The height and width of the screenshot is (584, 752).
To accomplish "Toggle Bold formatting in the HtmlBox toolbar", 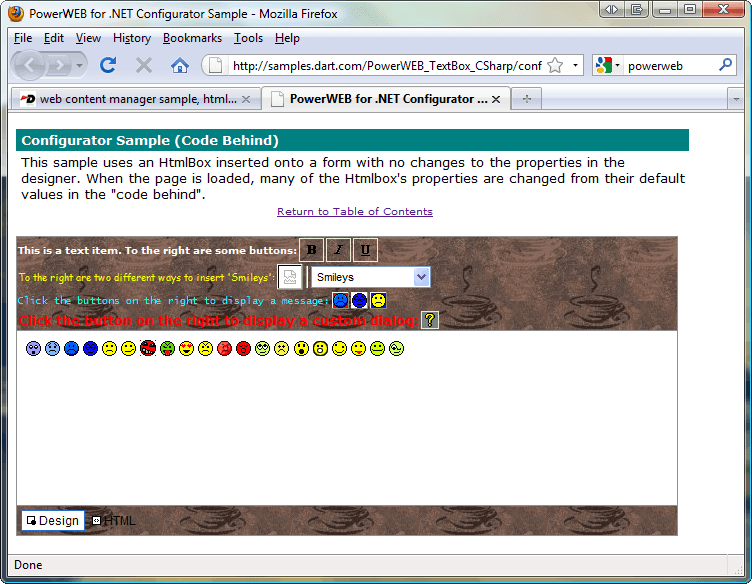I will (x=312, y=250).
